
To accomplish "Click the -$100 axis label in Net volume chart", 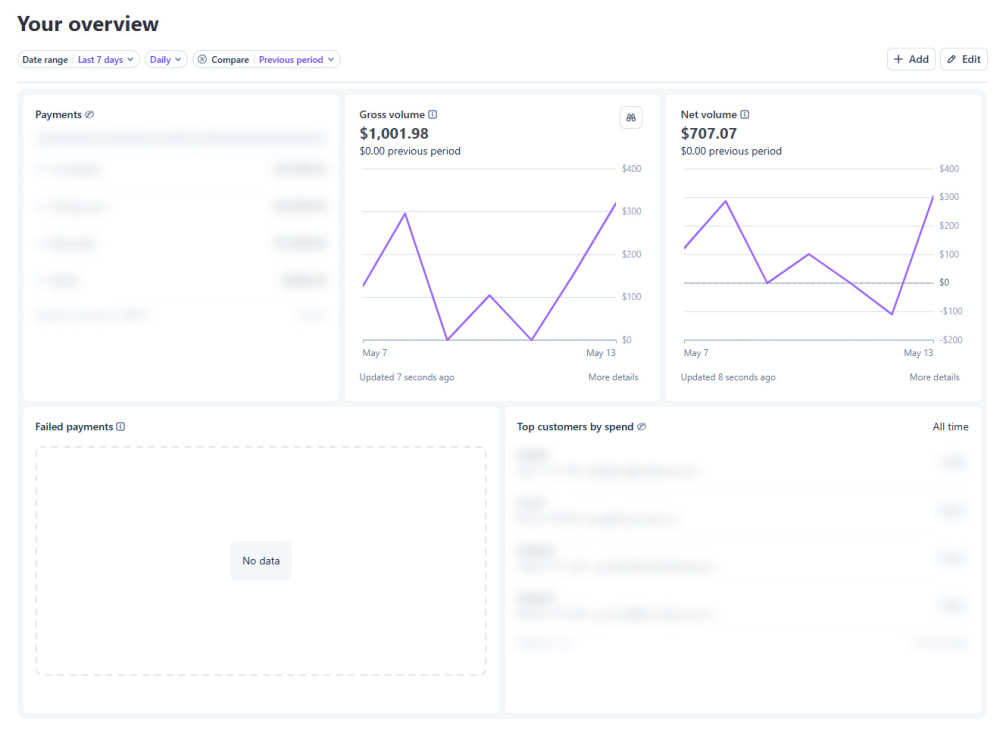I will tap(951, 311).
